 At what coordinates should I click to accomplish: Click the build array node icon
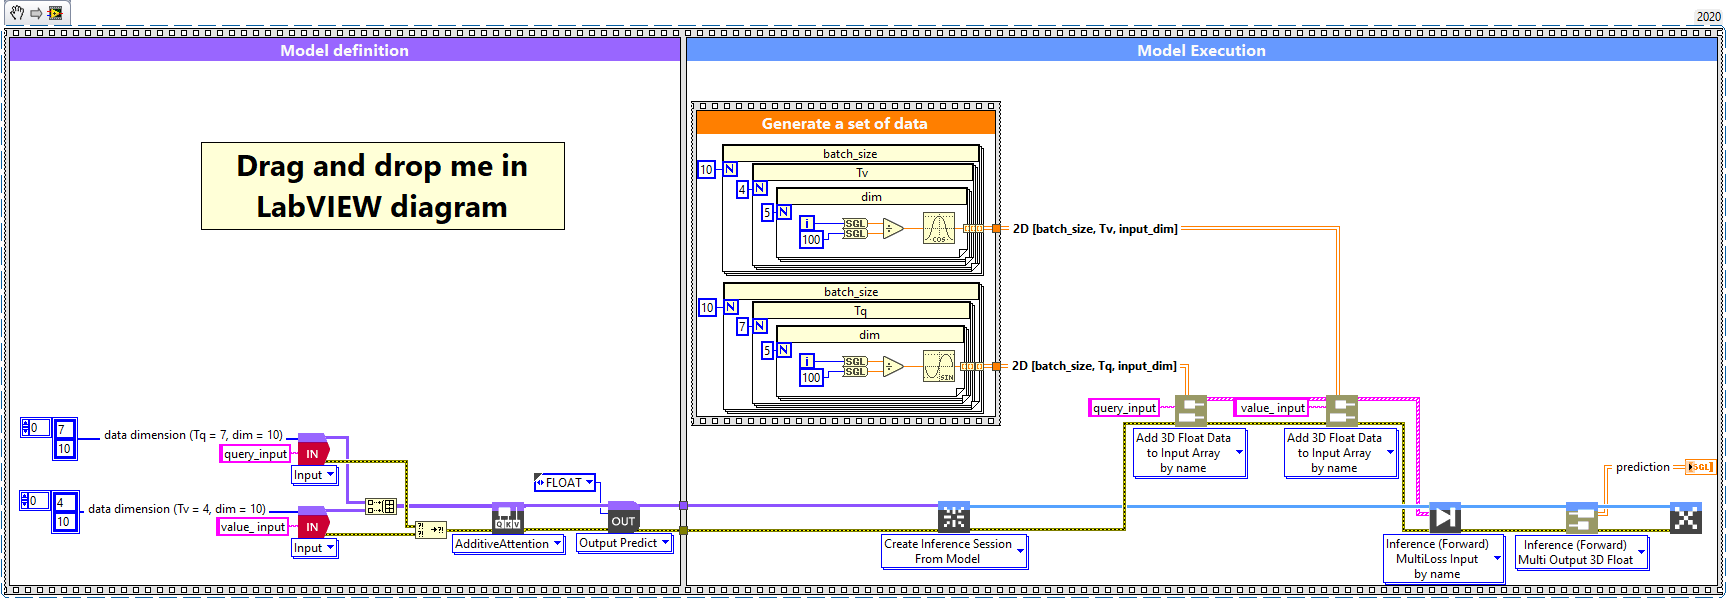pos(380,507)
